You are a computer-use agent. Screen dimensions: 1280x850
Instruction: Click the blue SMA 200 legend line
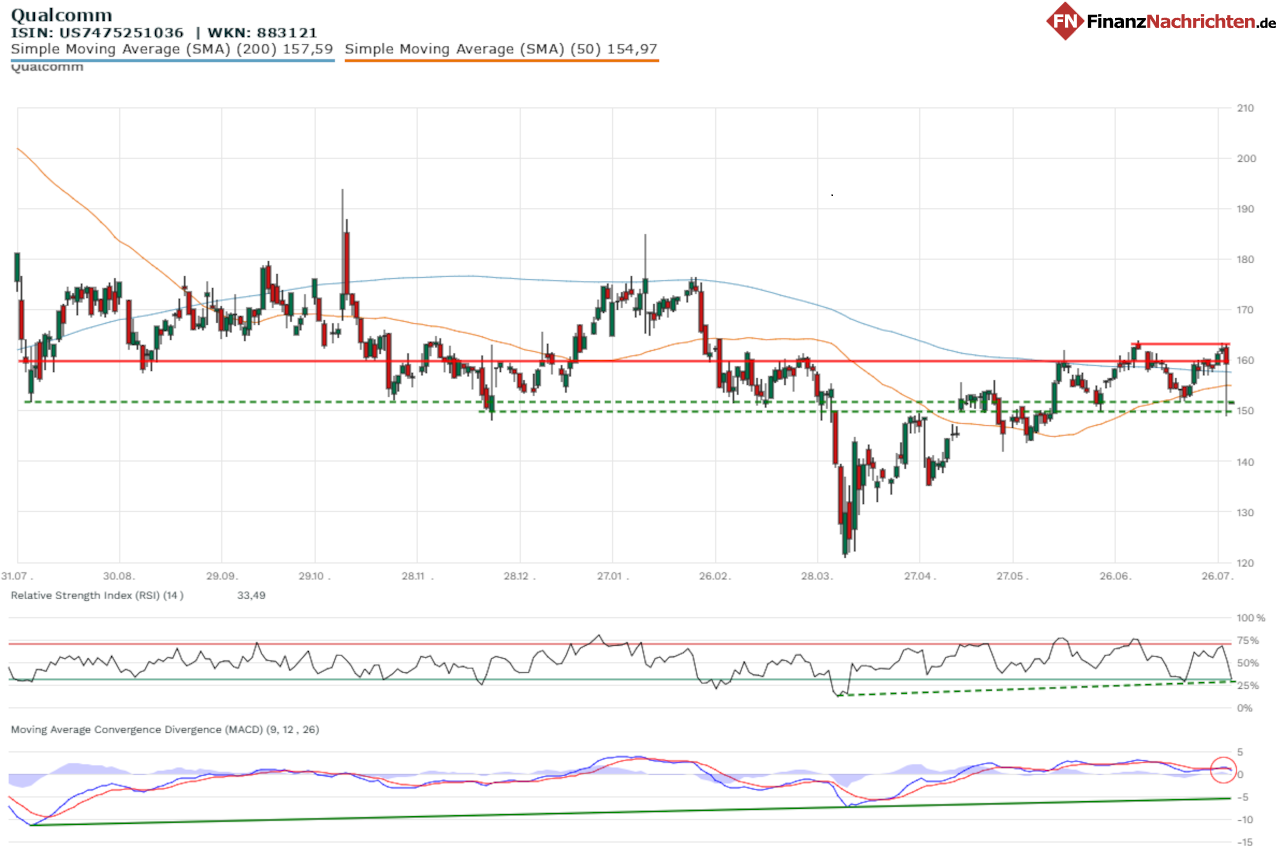(172, 60)
